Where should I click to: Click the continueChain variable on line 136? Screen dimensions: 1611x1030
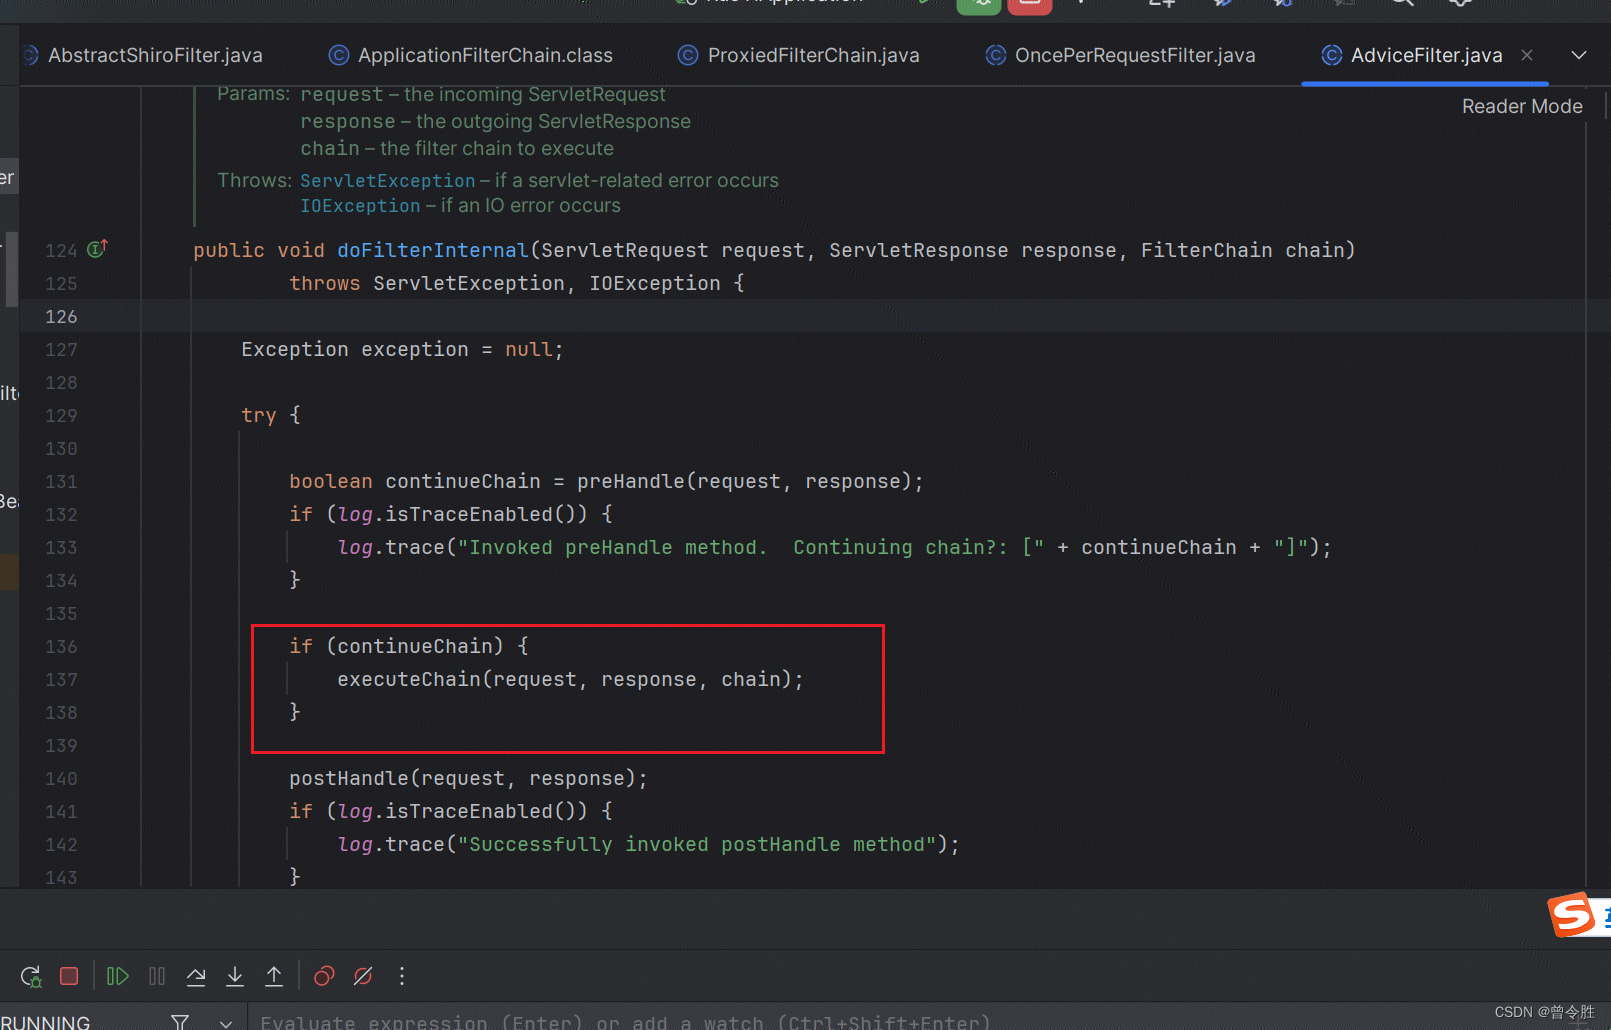point(415,646)
